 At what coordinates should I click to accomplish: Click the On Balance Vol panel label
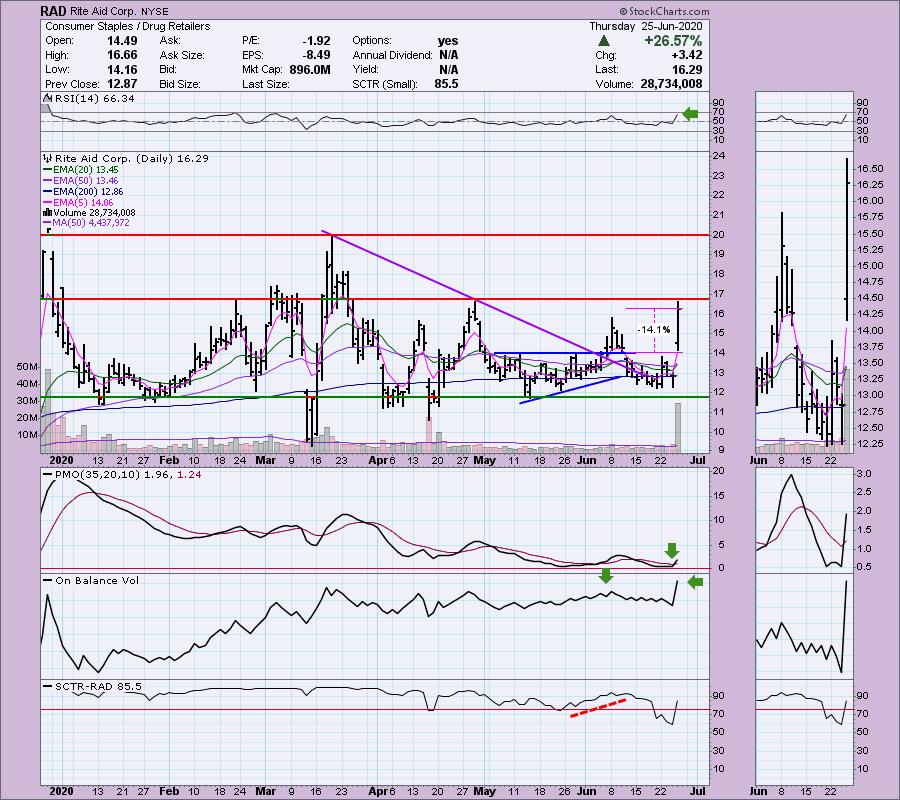tap(97, 580)
